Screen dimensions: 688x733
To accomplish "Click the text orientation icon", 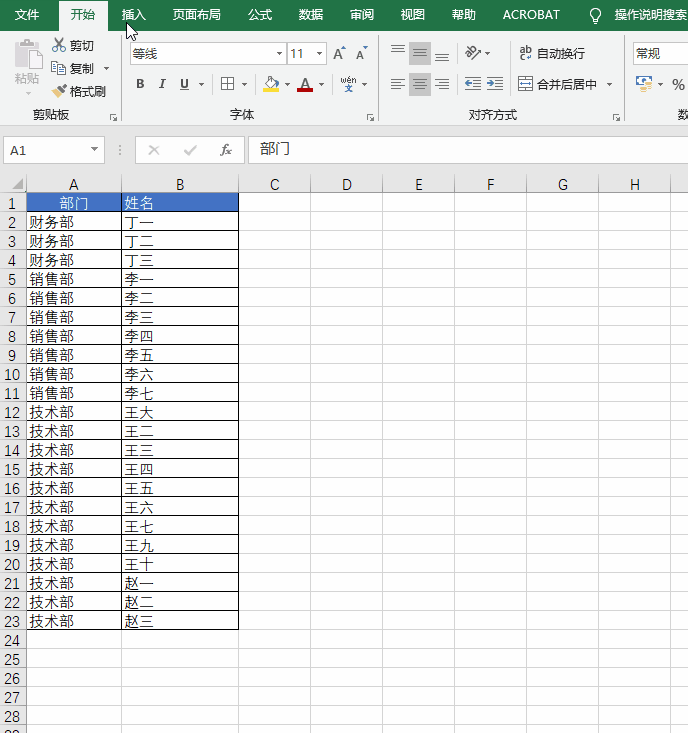I will tap(473, 53).
